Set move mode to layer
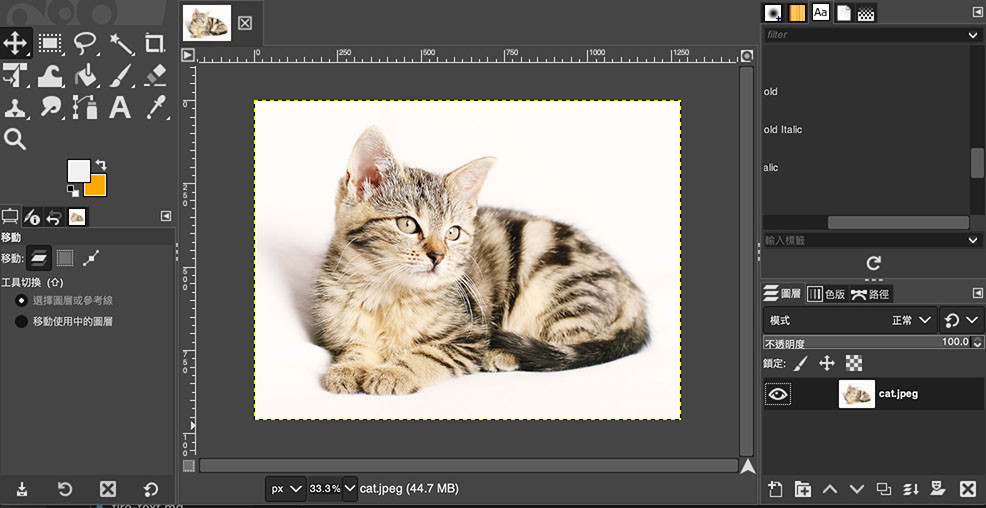 click(x=39, y=257)
